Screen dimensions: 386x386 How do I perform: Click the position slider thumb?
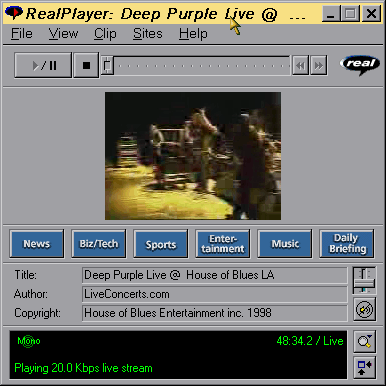pos(107,65)
